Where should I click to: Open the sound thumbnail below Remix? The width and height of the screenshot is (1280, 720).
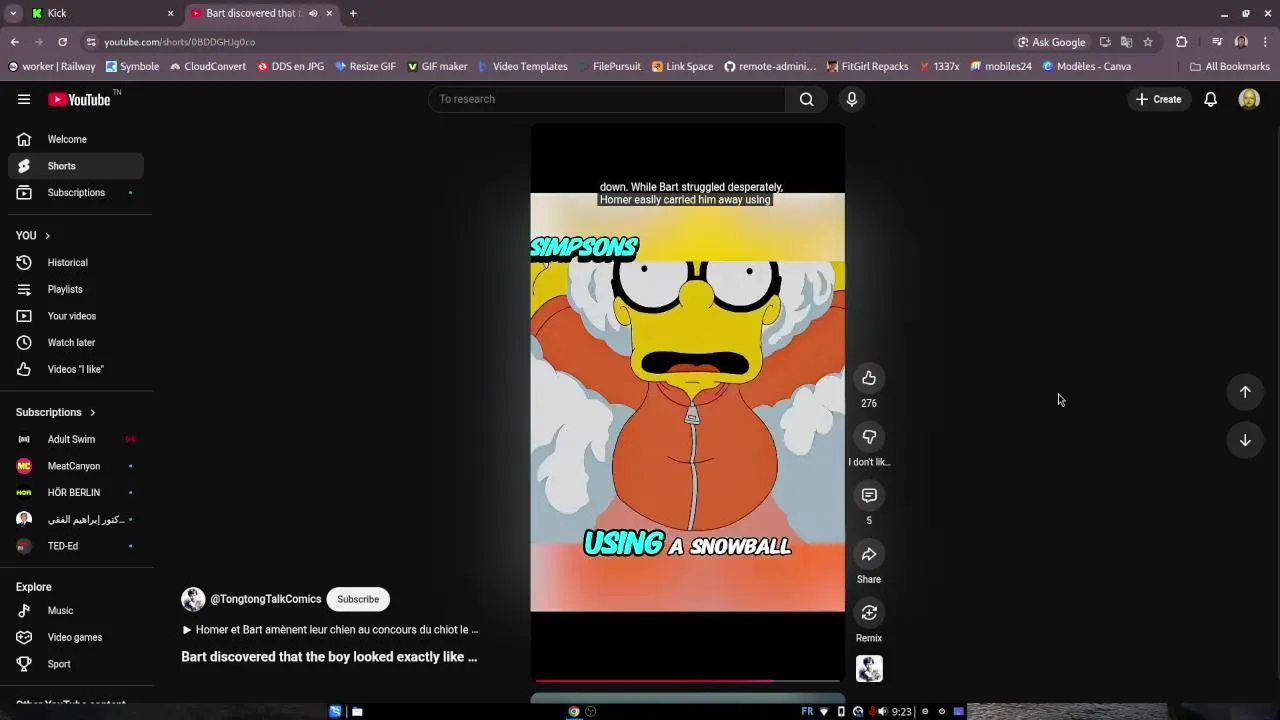click(869, 669)
